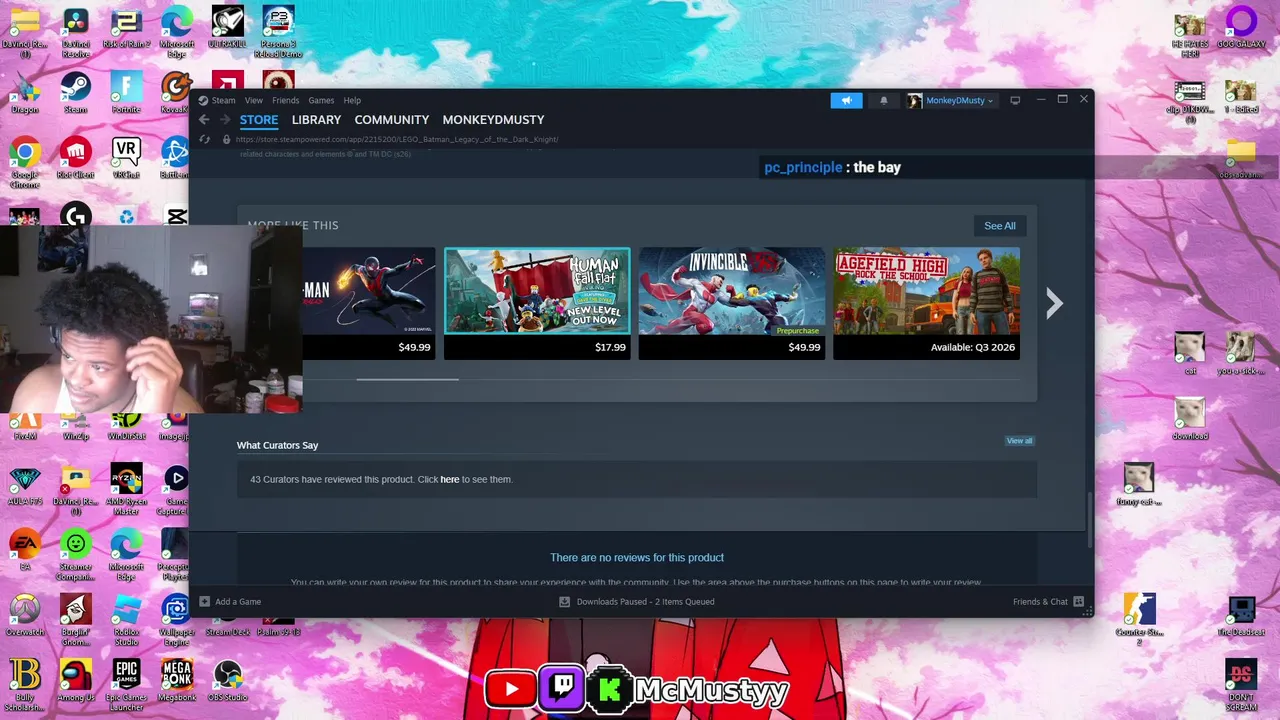The width and height of the screenshot is (1280, 720).
Task: Click Add a Game in Steam
Action: click(230, 602)
